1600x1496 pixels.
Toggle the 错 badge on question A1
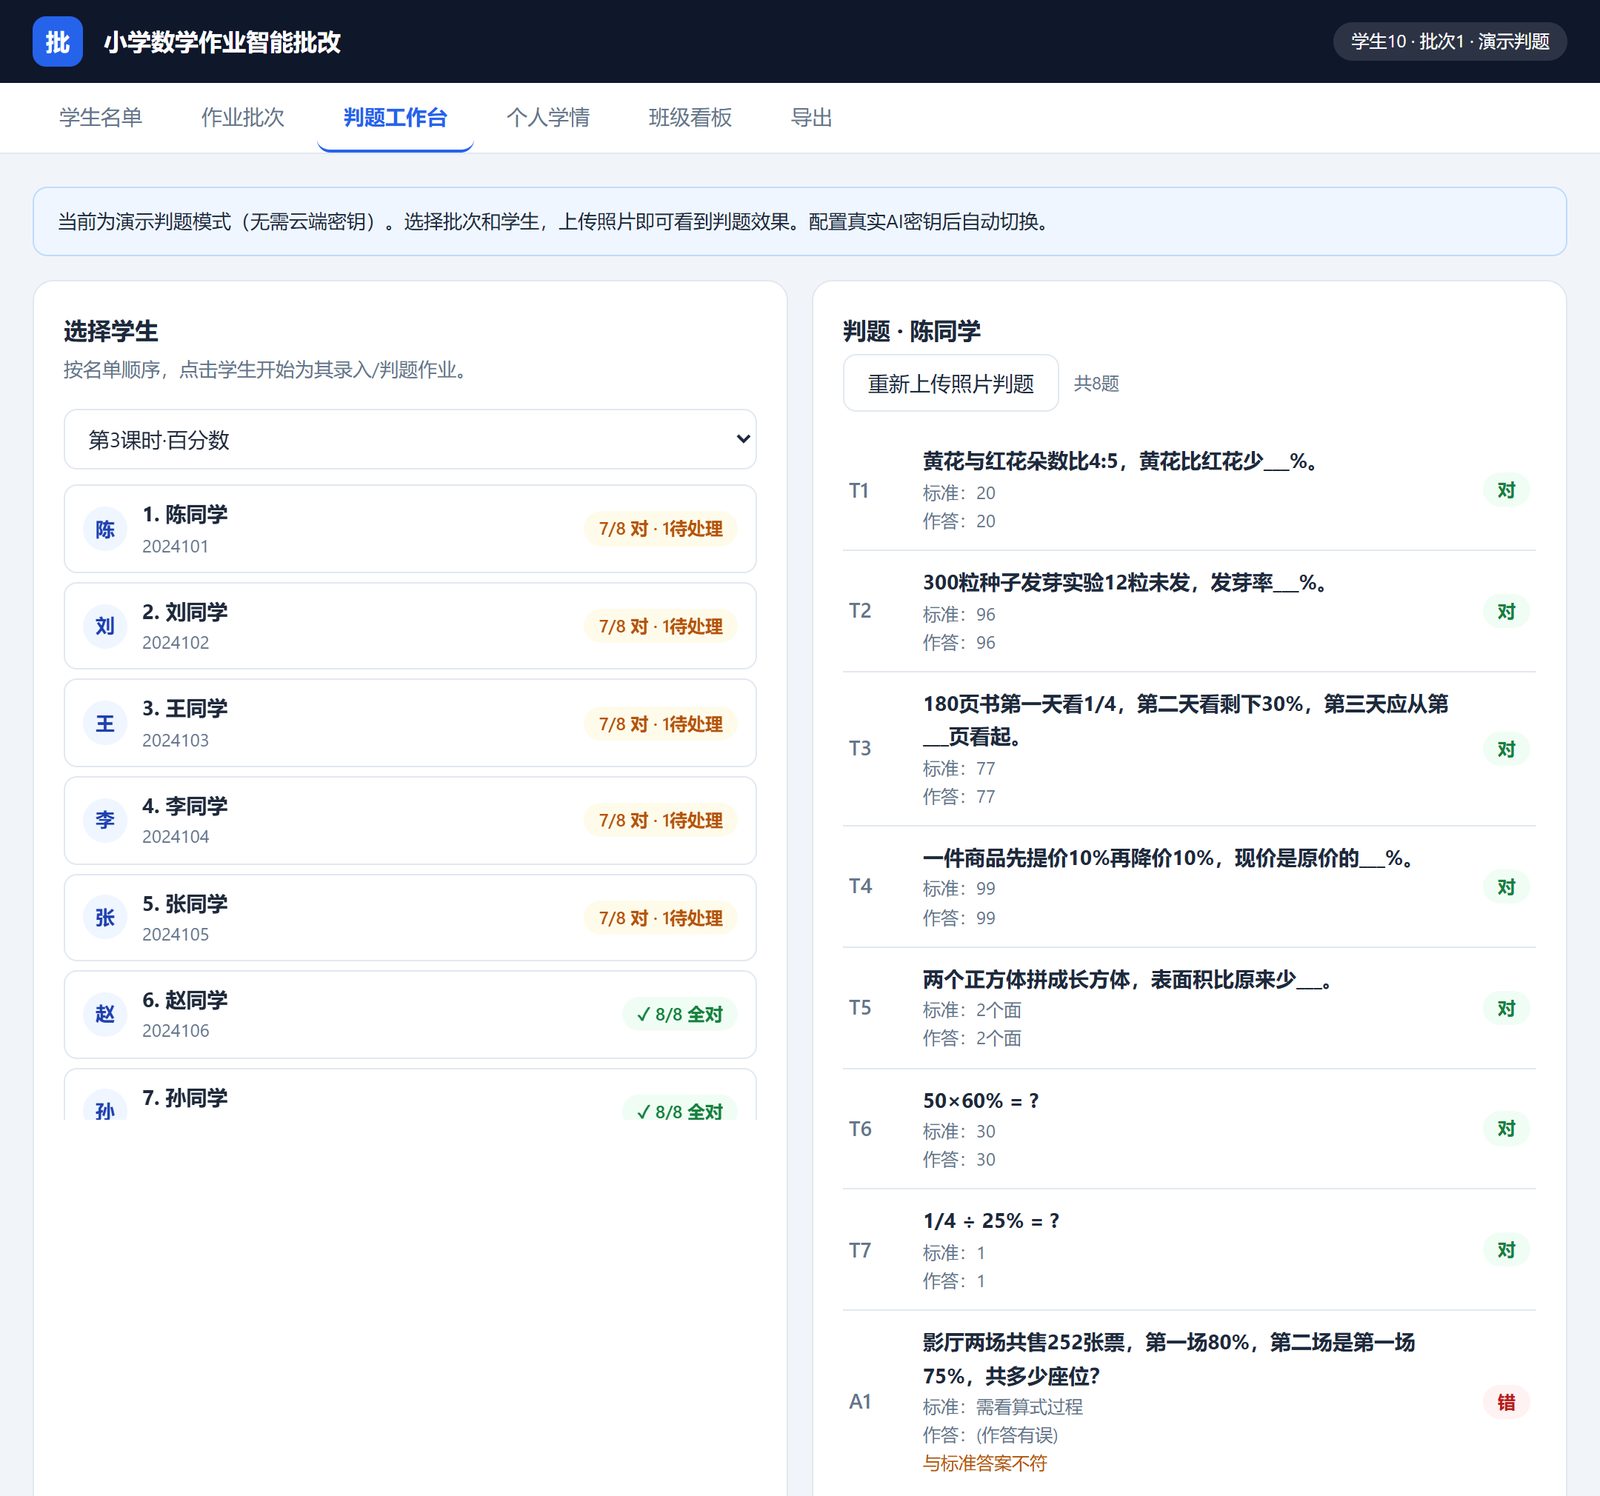coord(1506,1402)
